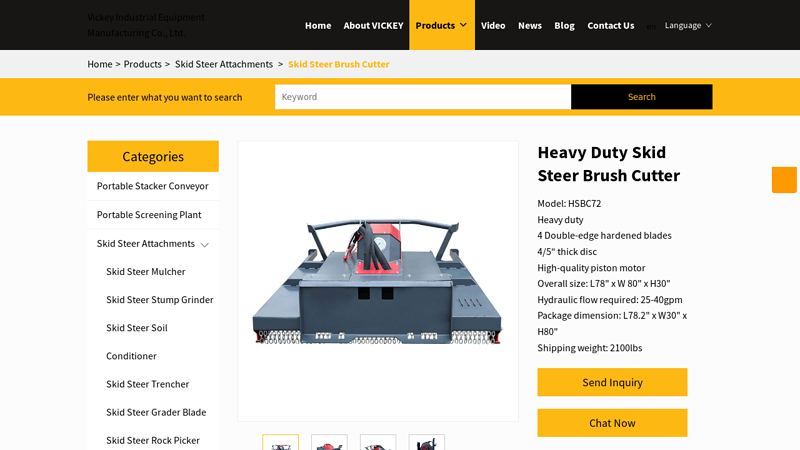The image size is (800, 450).
Task: Expand the Products dropdown menu
Action: point(441,25)
